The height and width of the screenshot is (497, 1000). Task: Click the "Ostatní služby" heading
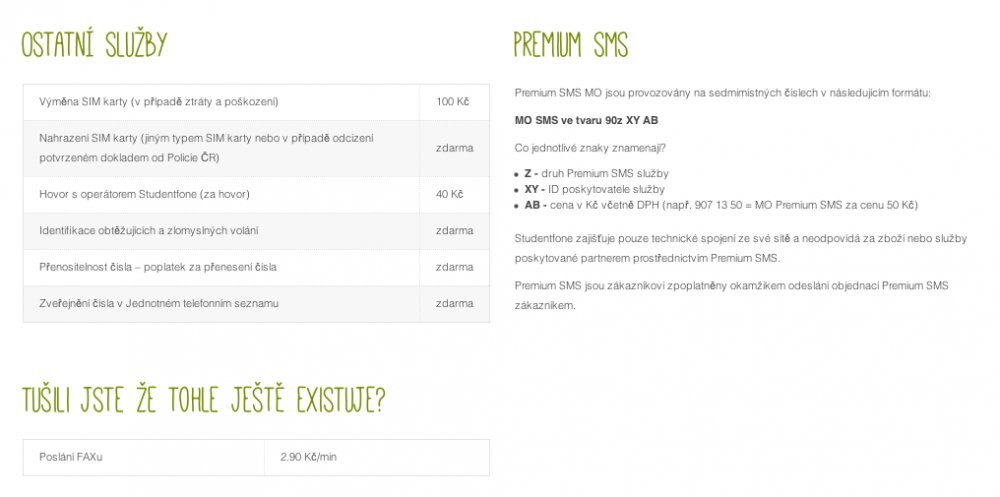[x=94, y=45]
